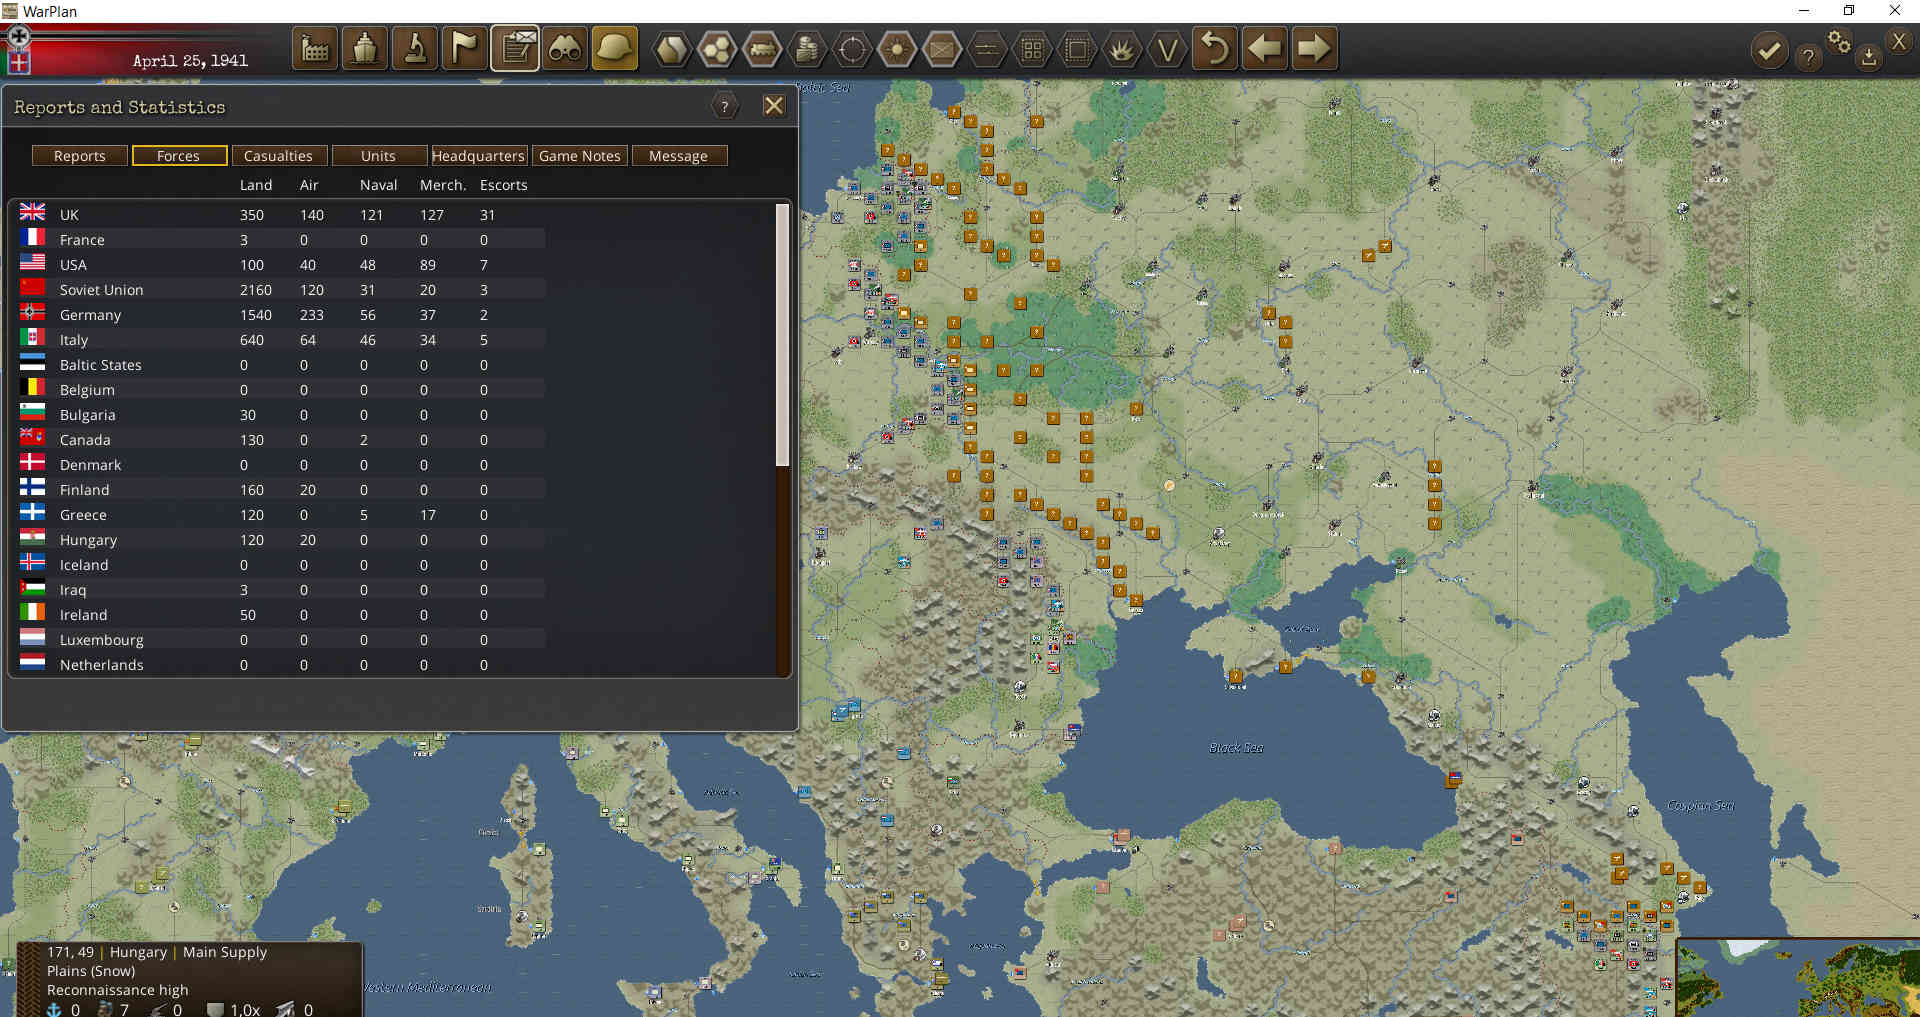
Task: Toggle the four-squares grid overlay icon
Action: coord(1032,49)
